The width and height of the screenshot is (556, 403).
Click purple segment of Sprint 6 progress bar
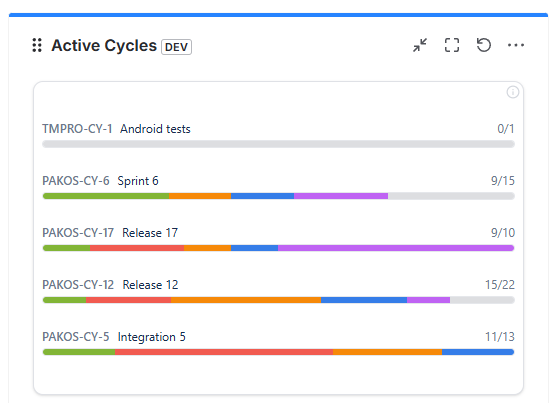point(341,196)
